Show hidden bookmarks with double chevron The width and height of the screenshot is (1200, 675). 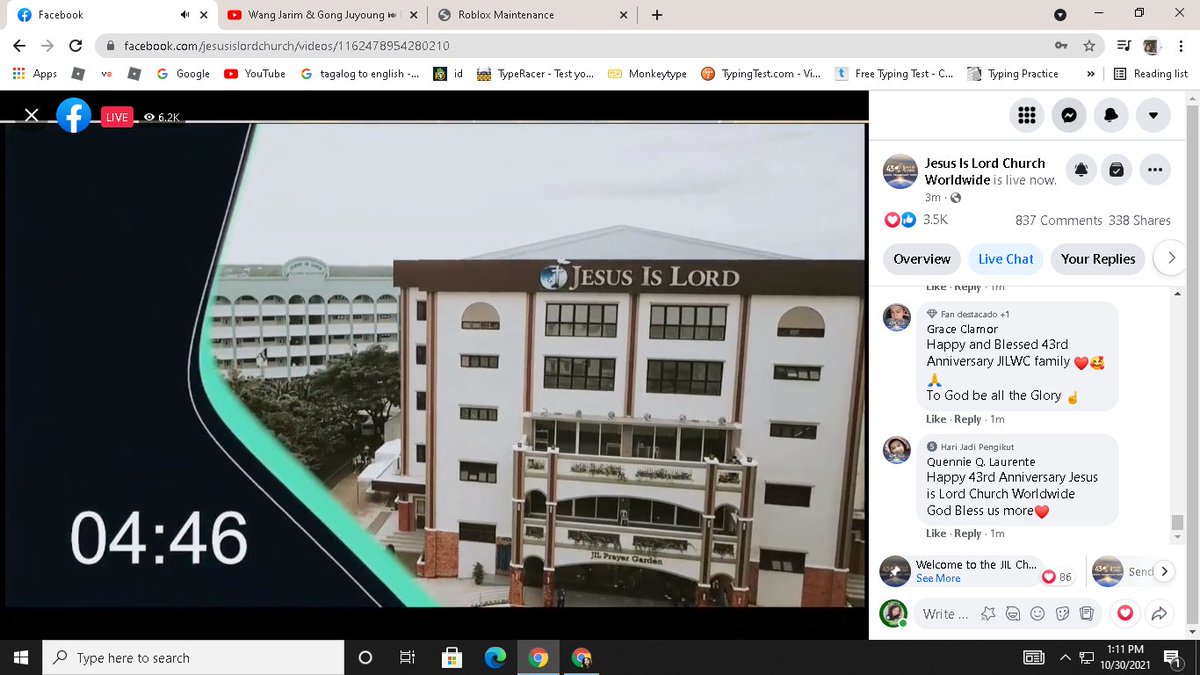point(1090,73)
